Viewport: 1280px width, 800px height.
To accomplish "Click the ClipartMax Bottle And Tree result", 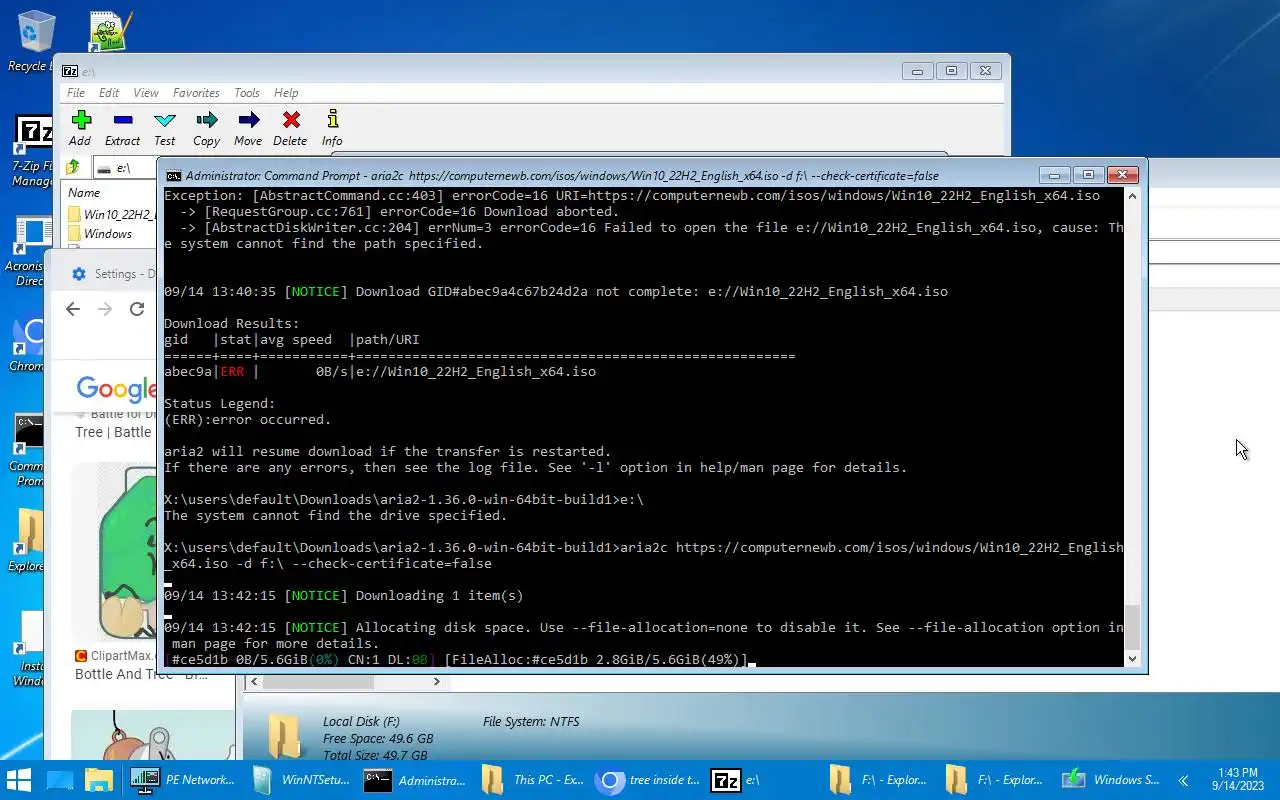I will click(x=141, y=665).
